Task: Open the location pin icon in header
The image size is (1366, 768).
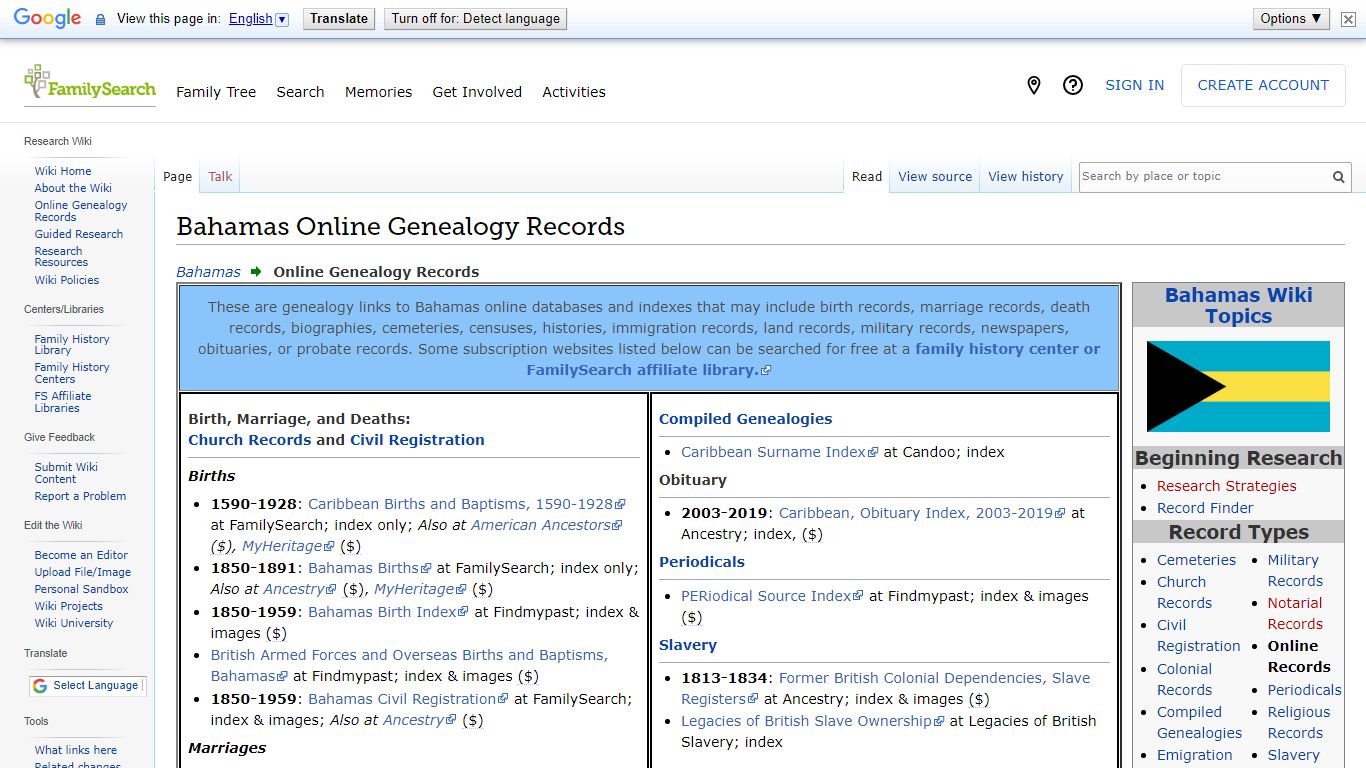Action: pyautogui.click(x=1034, y=86)
